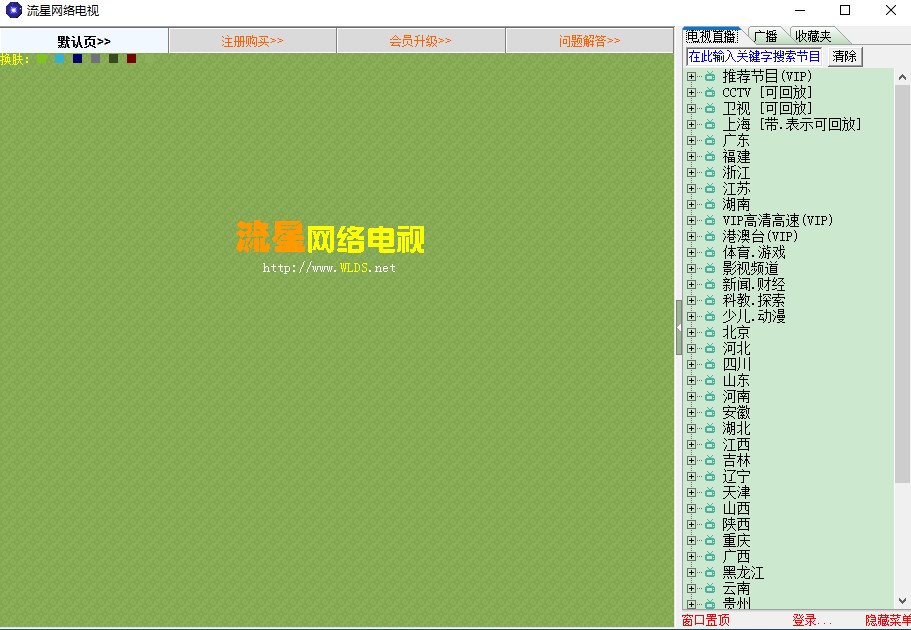The height and width of the screenshot is (630, 911).
Task: Click the channel keyword search field
Action: pos(755,57)
